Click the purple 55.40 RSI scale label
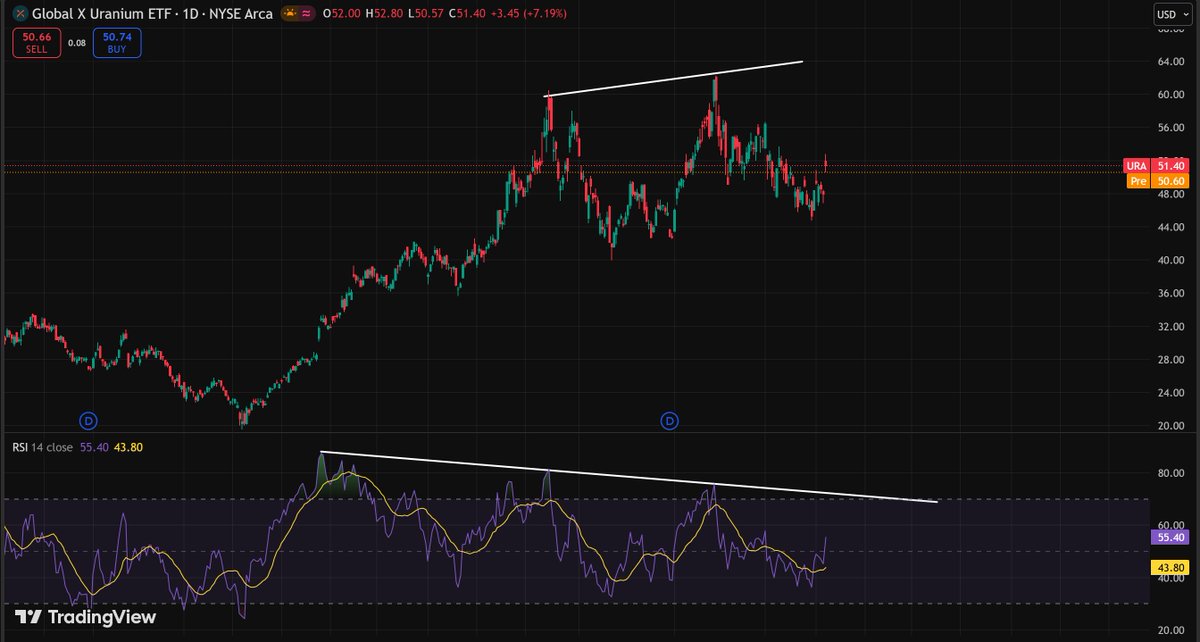The height and width of the screenshot is (642, 1200). point(1170,537)
